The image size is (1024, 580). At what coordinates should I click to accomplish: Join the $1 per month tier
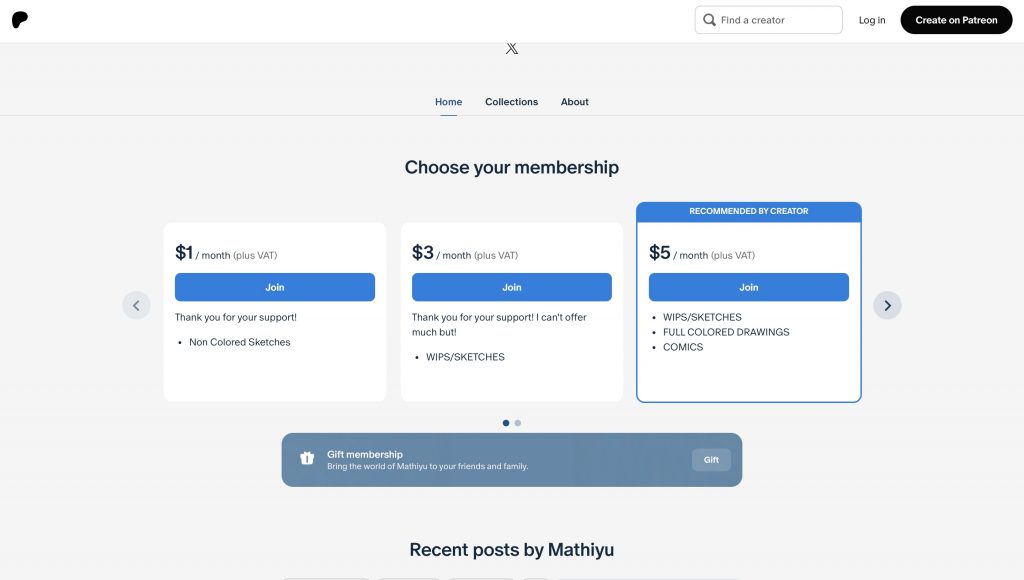tap(275, 287)
